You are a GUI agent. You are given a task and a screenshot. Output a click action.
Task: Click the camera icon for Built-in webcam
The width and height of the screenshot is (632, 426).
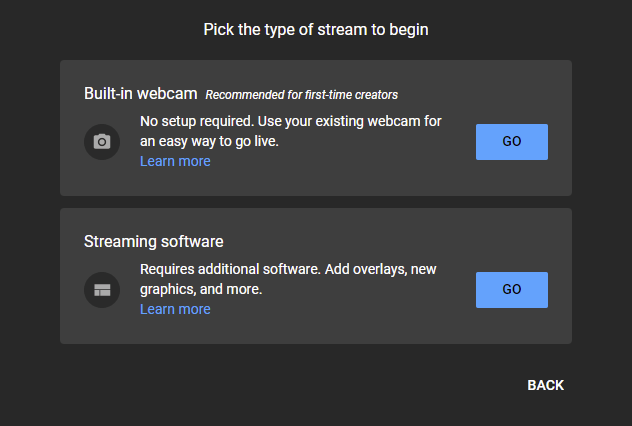pos(101,142)
